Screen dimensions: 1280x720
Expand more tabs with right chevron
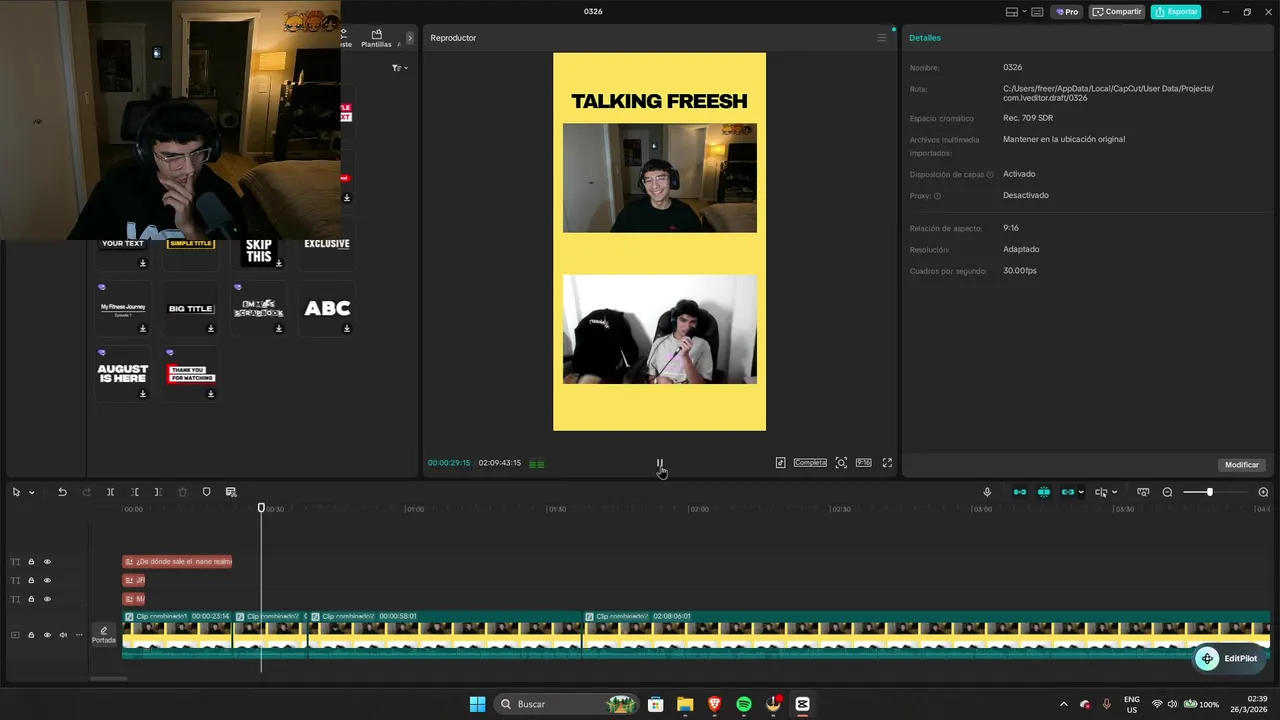coord(409,38)
